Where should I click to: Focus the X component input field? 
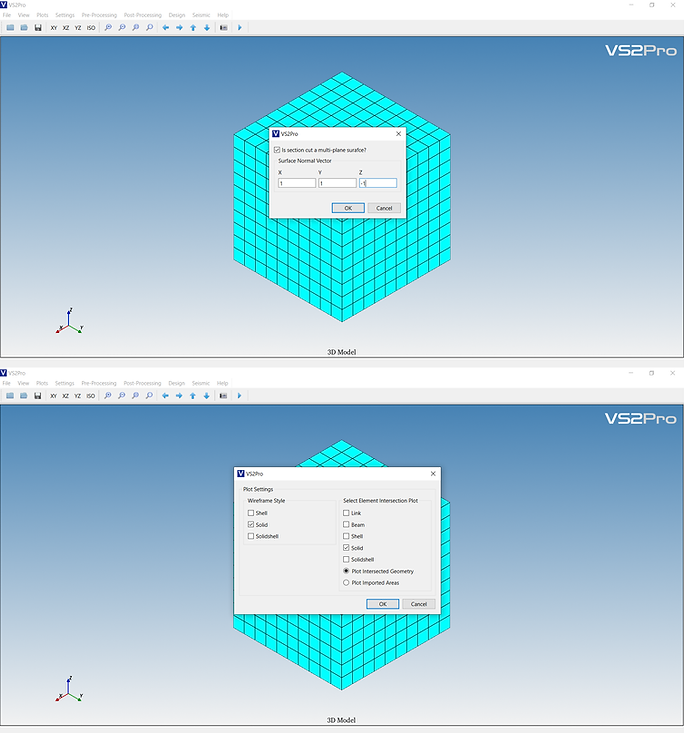pos(297,183)
